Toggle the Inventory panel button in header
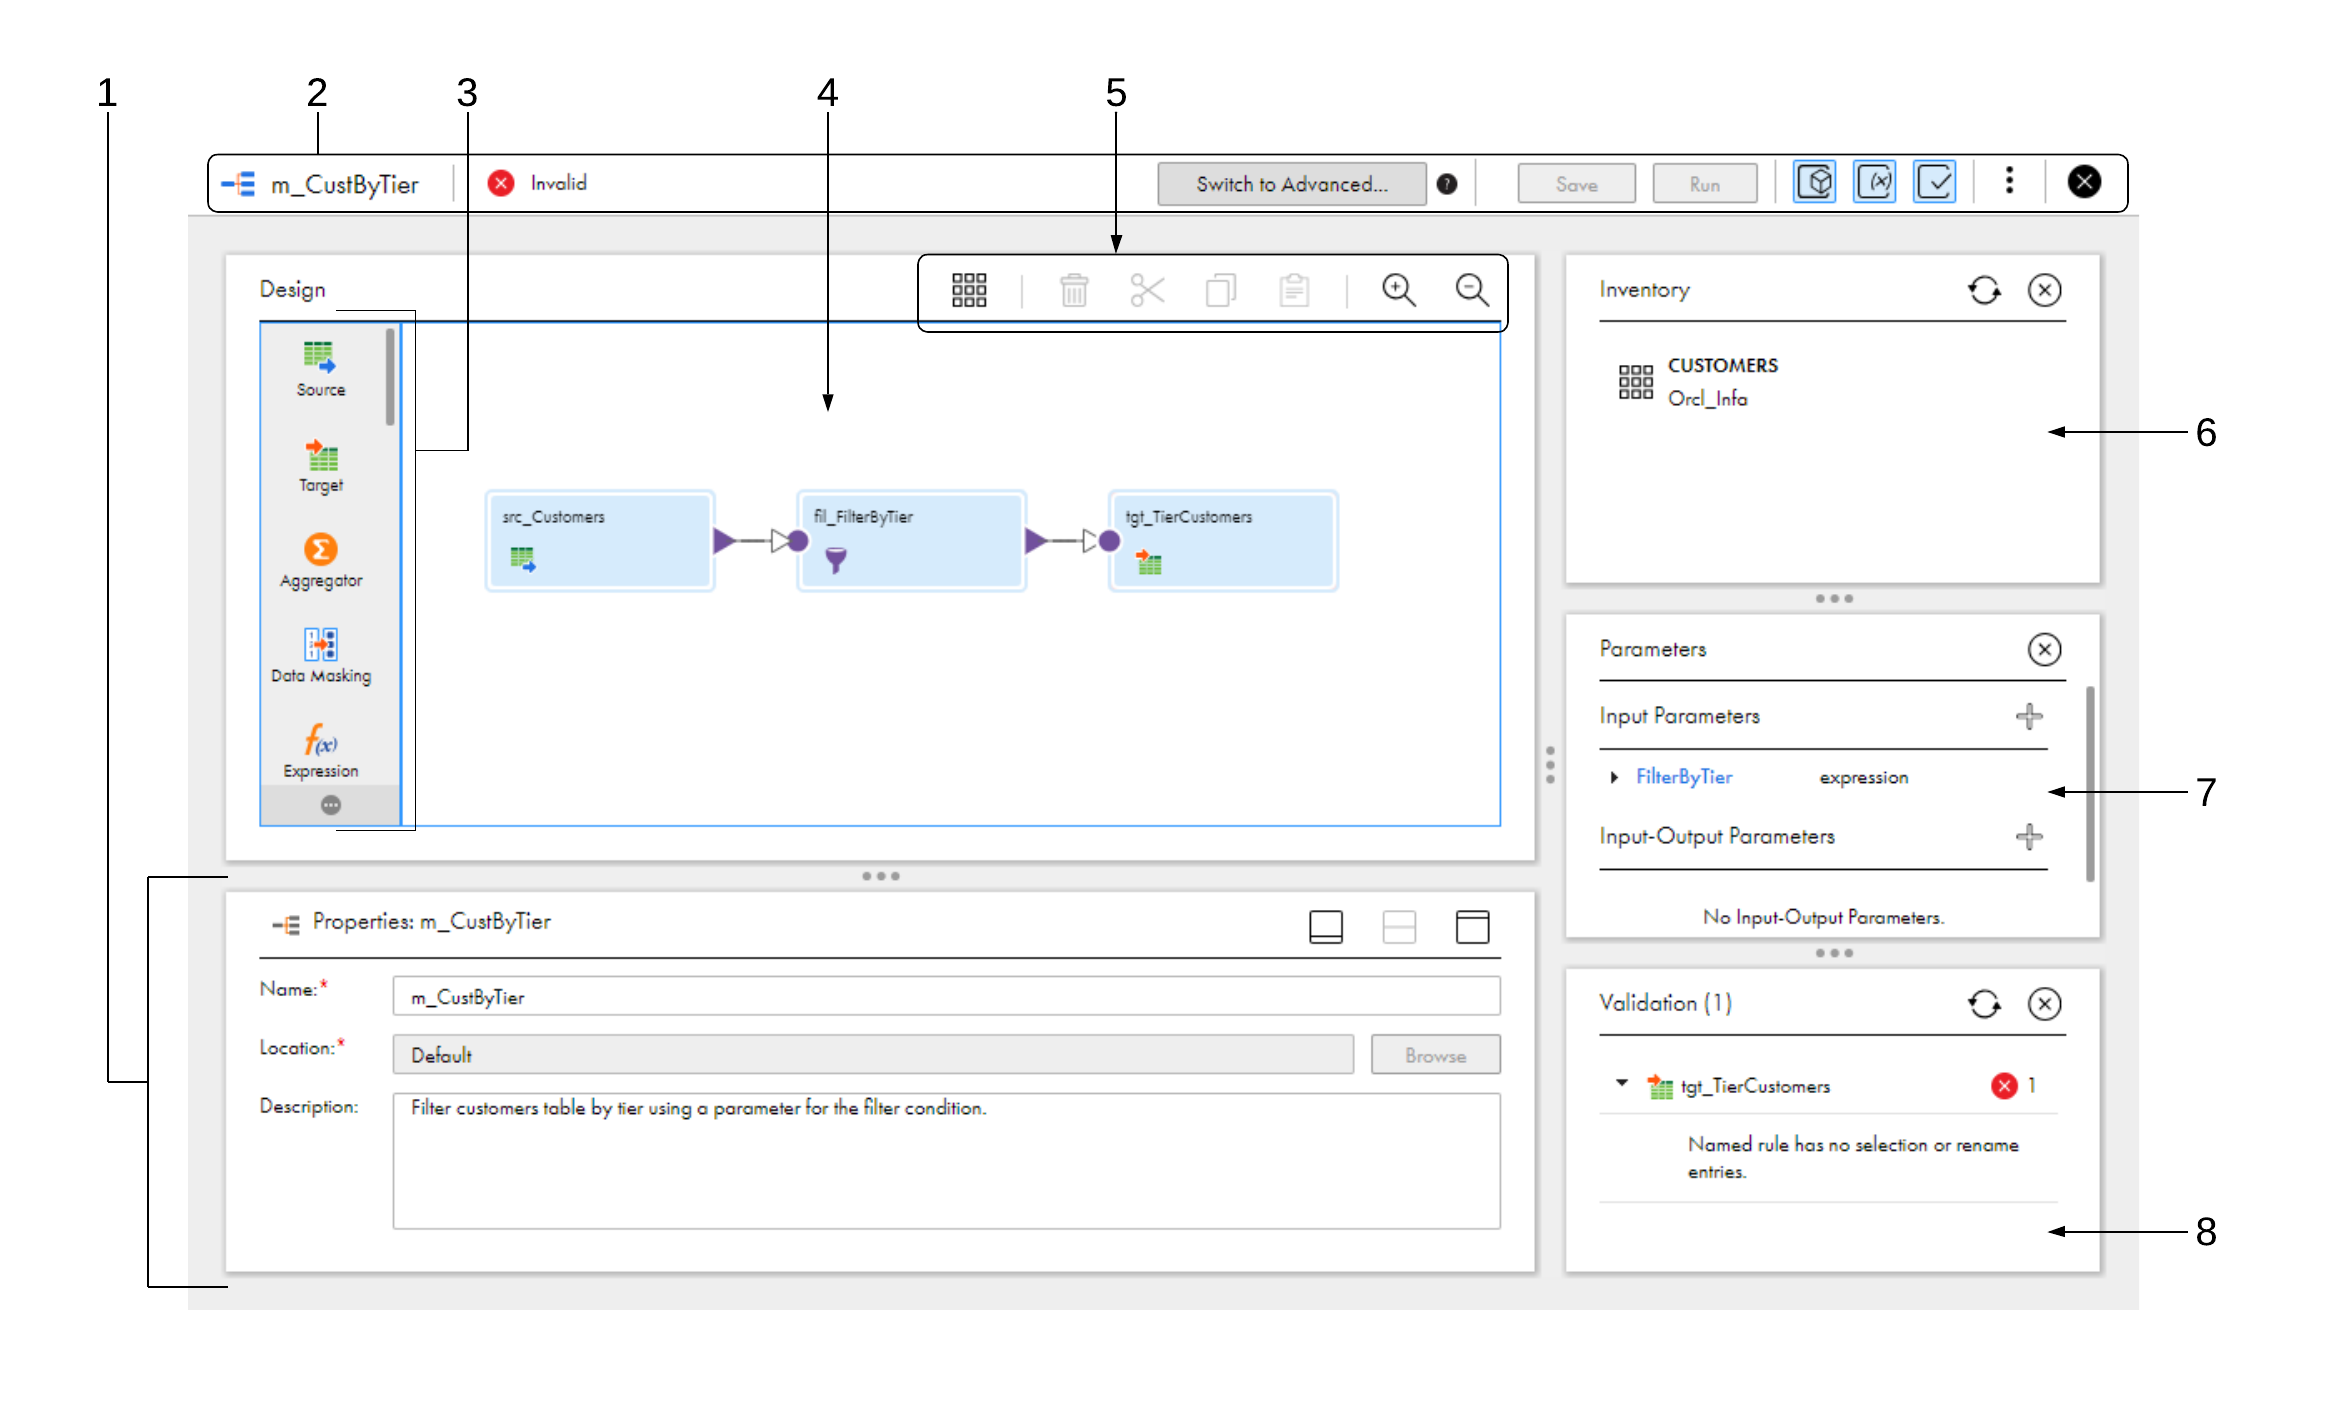Viewport: 2340px width, 1412px height. pos(1814,183)
